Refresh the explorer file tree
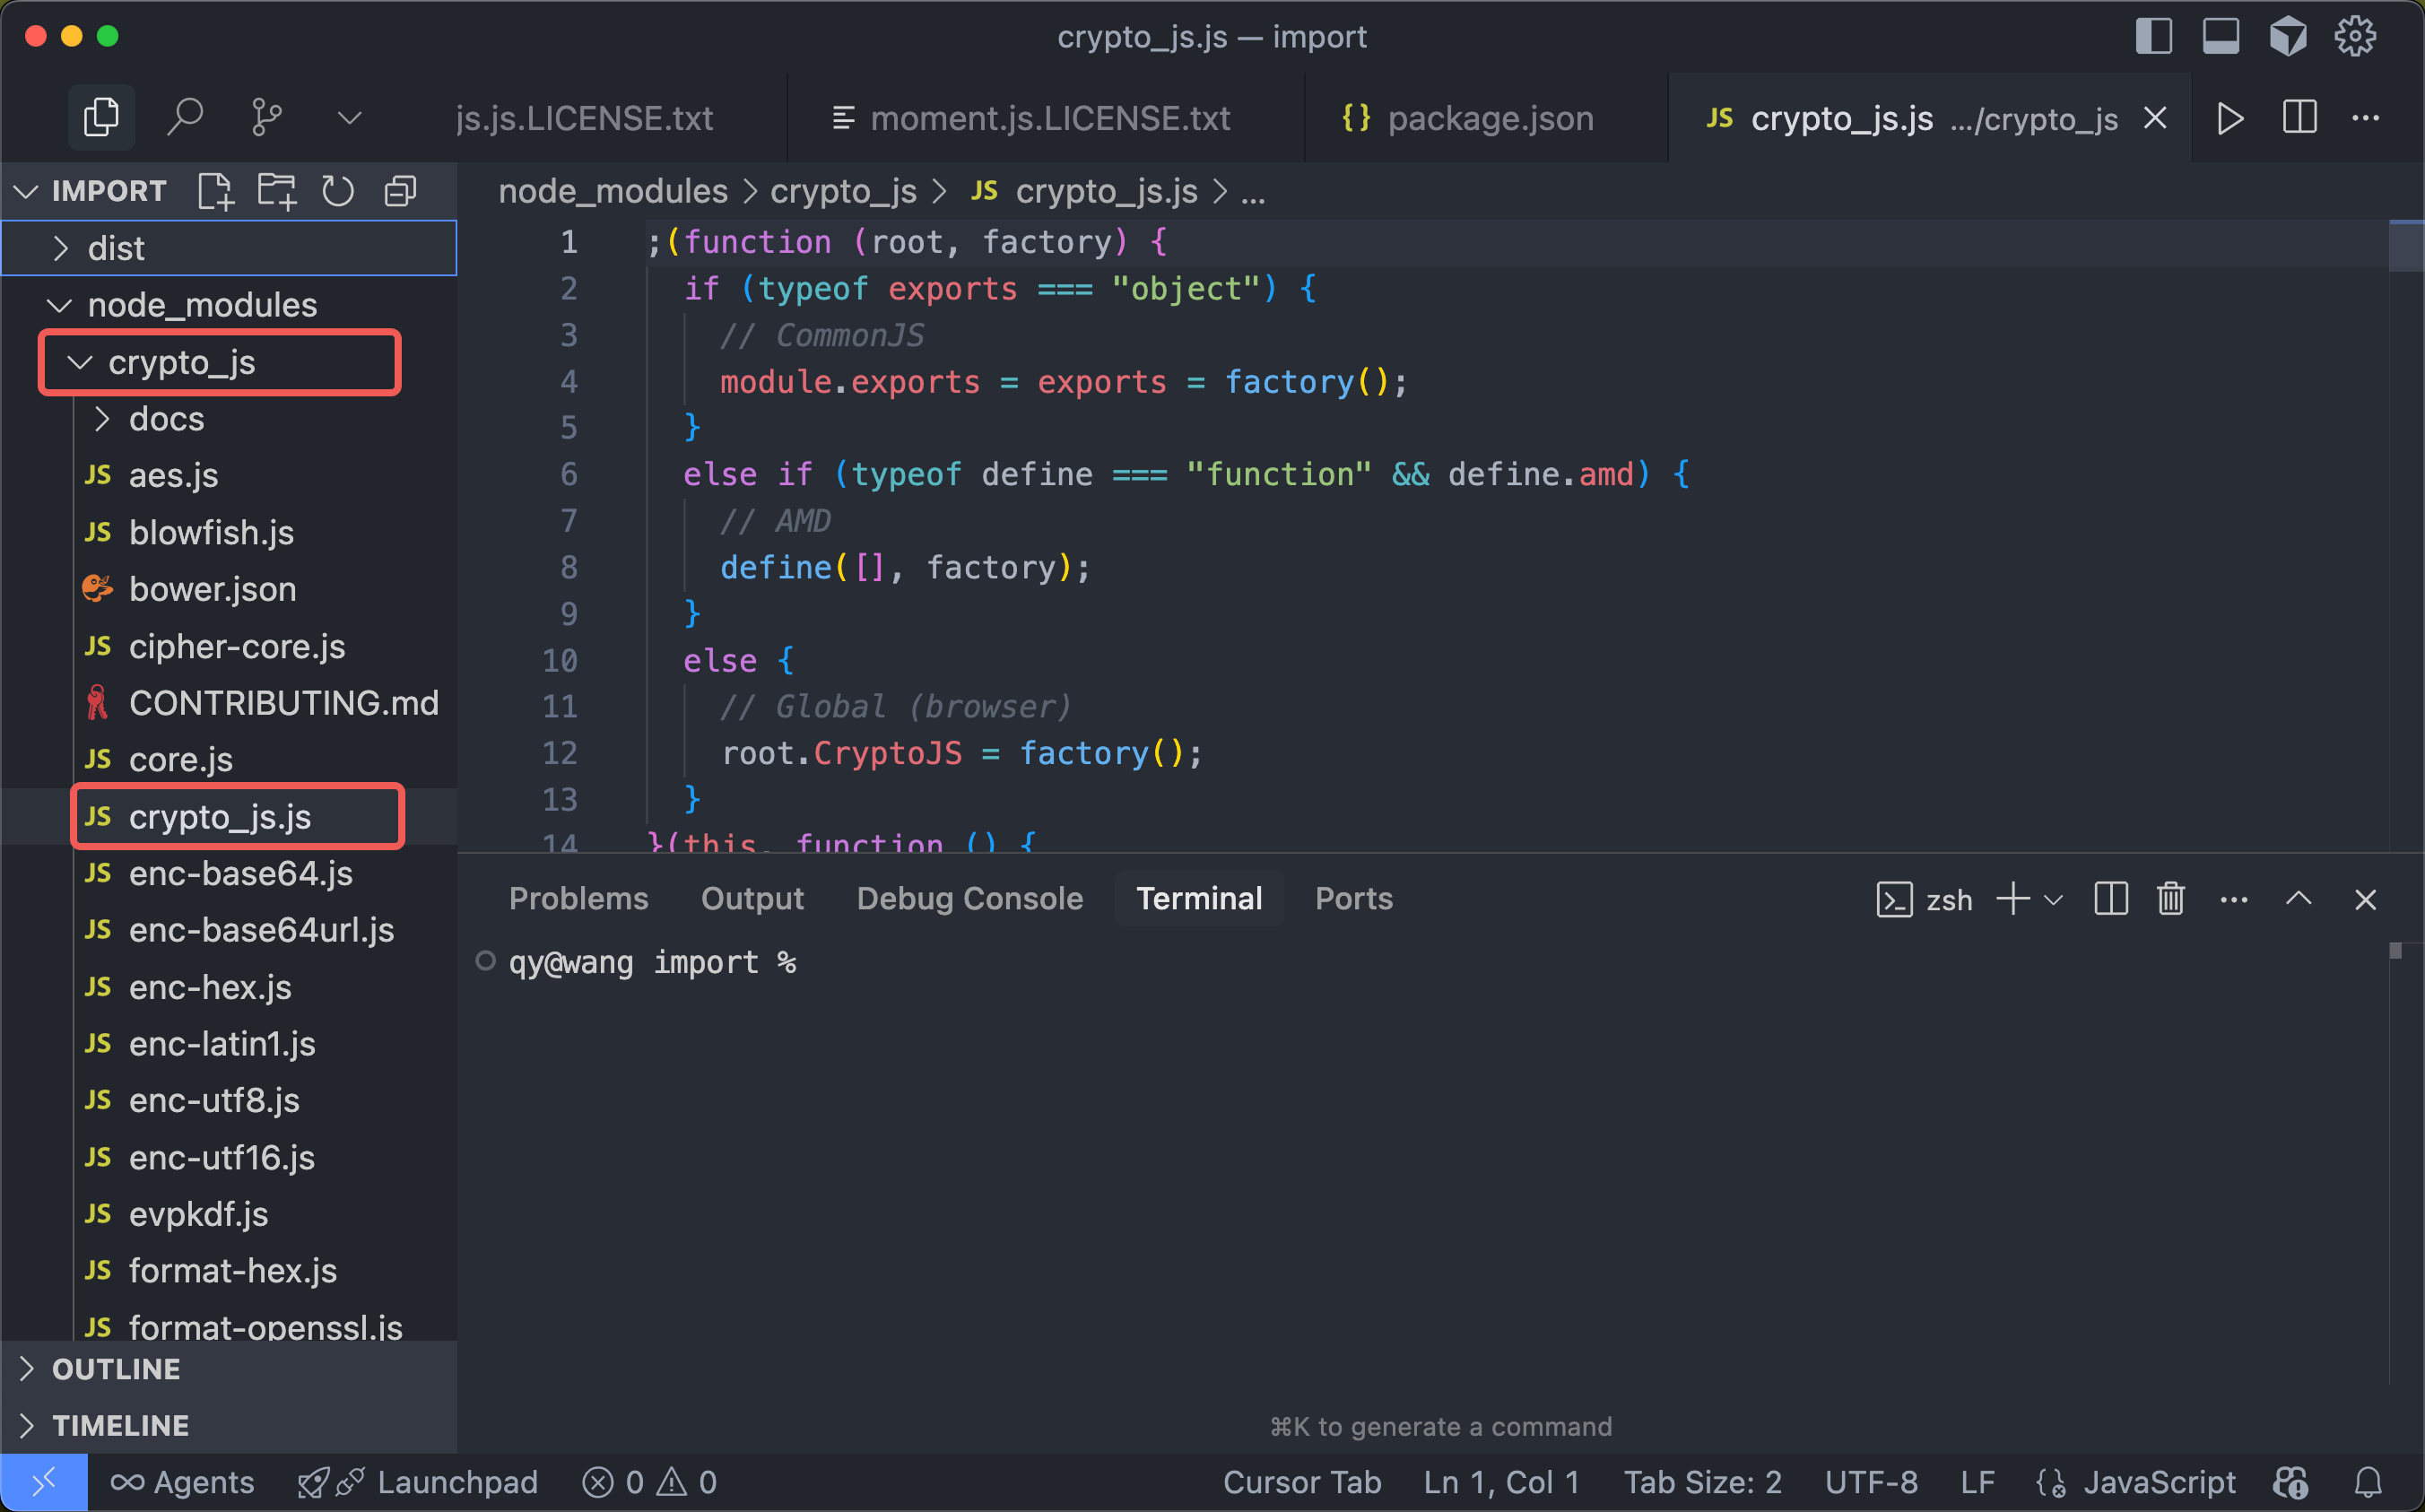Screen dimensions: 2425x1512 (x=338, y=191)
